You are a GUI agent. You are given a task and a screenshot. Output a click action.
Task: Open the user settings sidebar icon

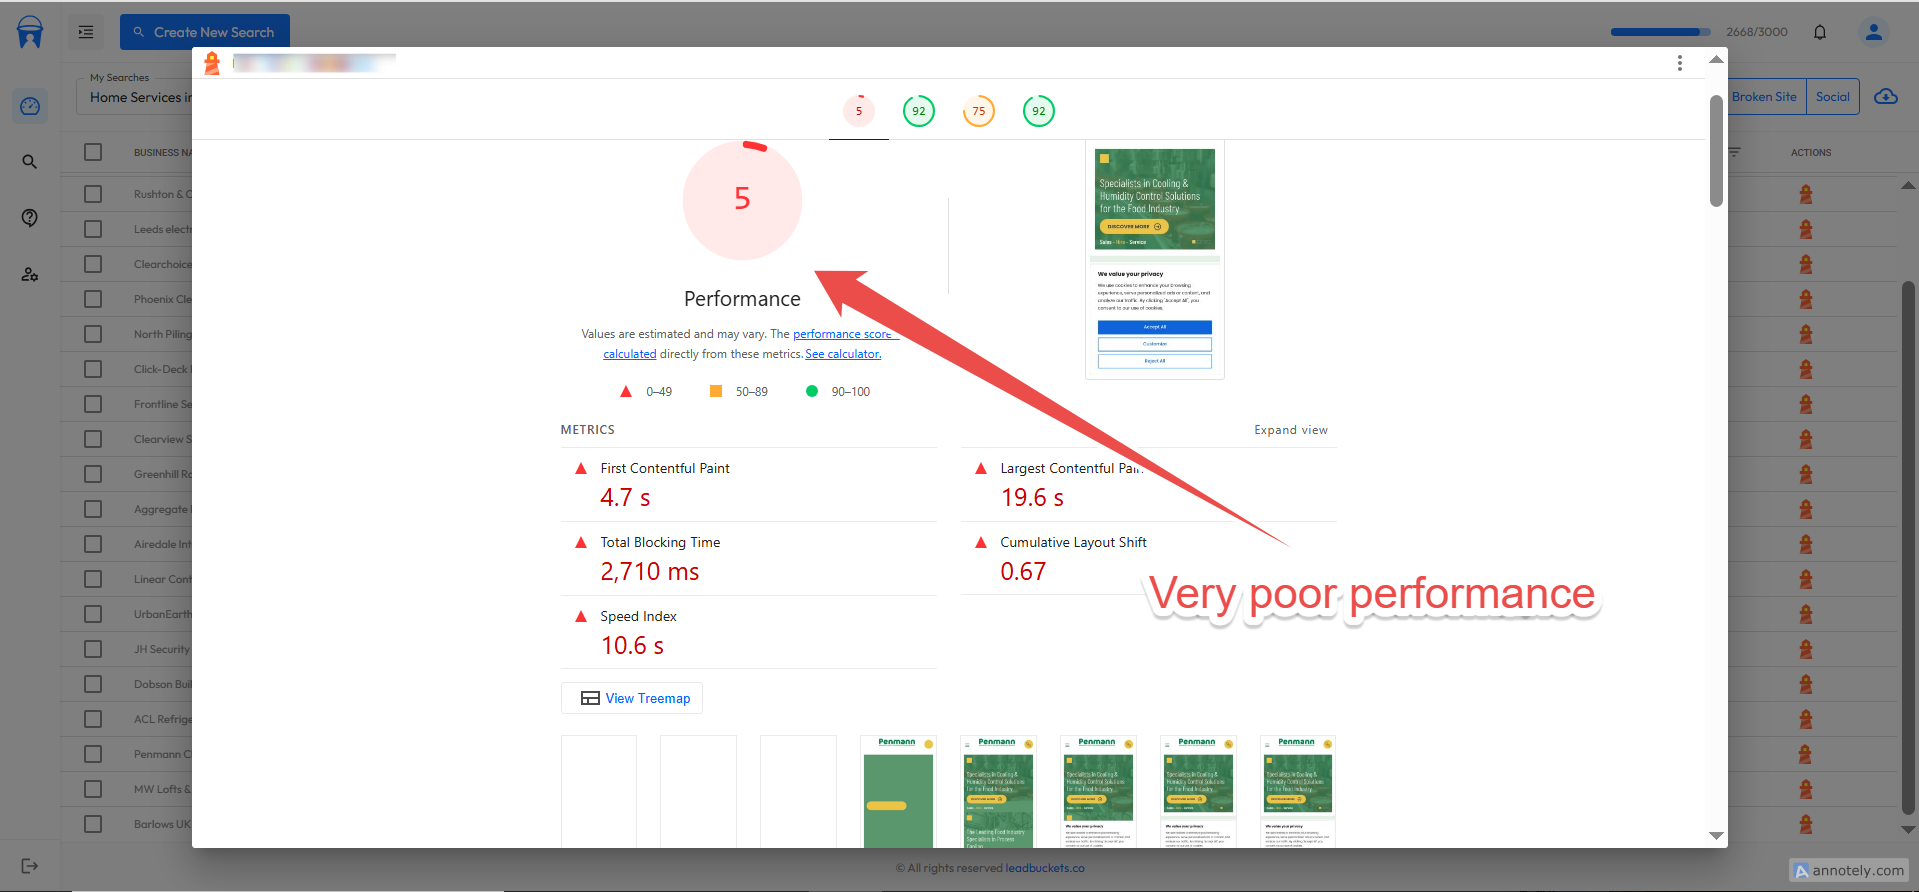(x=30, y=274)
